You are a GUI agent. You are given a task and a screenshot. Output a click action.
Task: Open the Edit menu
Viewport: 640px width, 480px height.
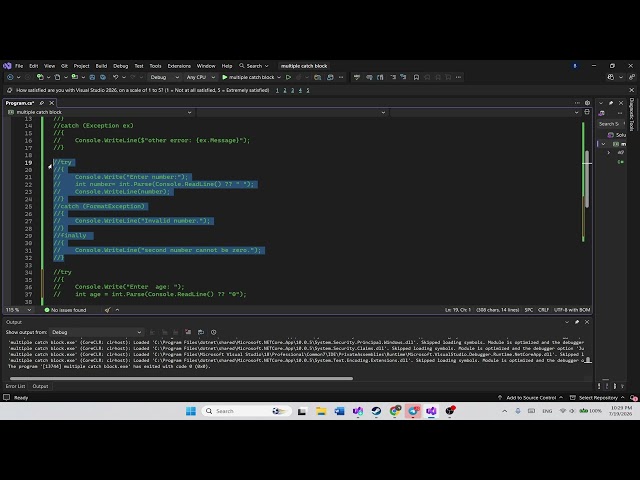[x=33, y=66]
